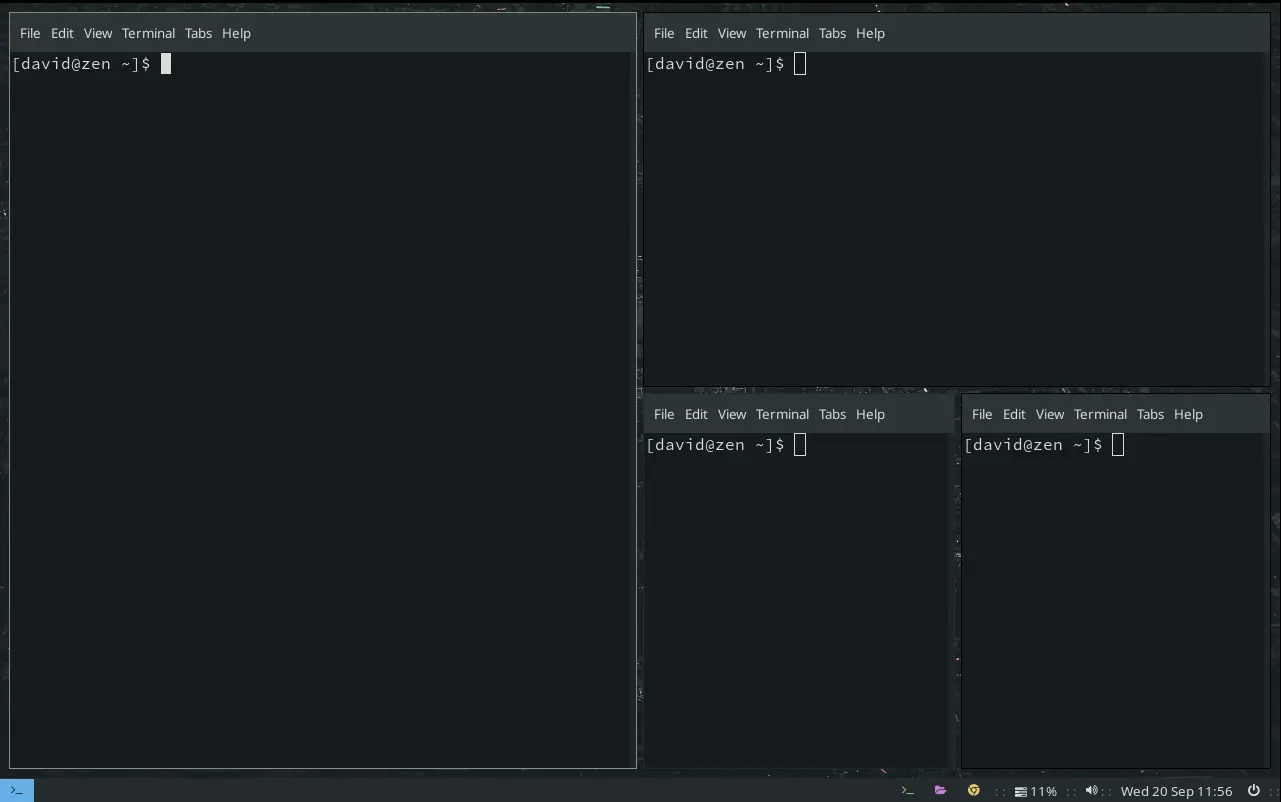This screenshot has width=1281, height=802.
Task: Open Terminal menu in the bottom-right terminal
Action: [x=1101, y=414]
